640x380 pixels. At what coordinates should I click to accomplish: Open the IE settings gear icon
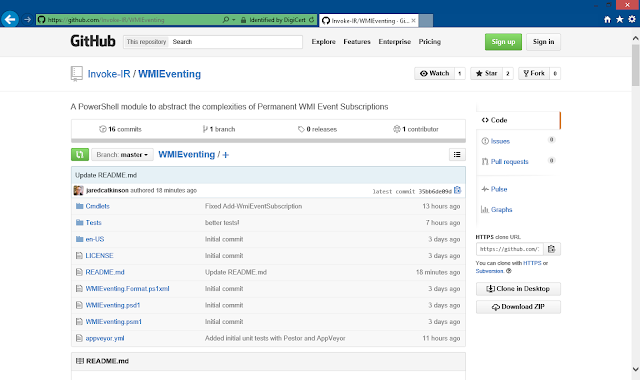(x=632, y=19)
